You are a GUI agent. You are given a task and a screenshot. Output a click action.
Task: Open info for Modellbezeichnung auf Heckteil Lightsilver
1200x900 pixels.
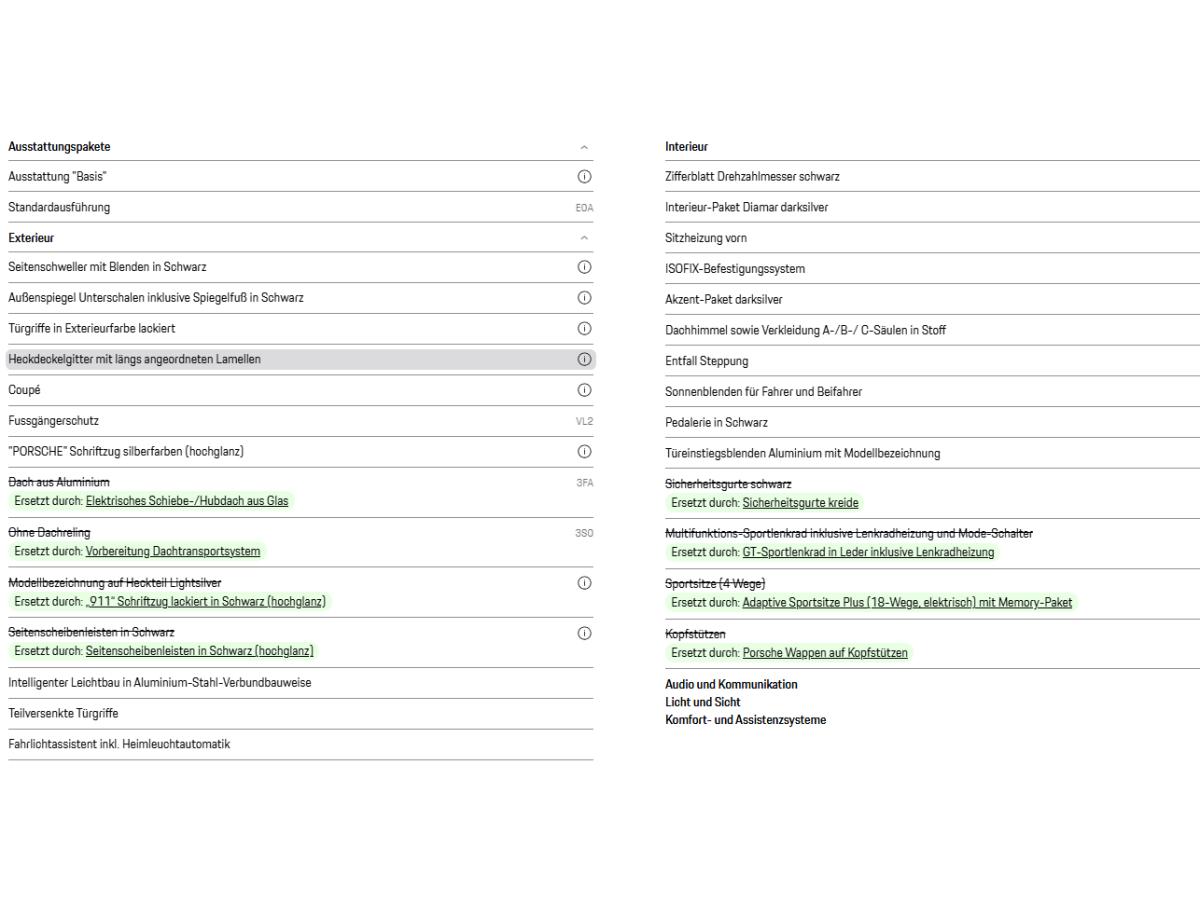(585, 583)
